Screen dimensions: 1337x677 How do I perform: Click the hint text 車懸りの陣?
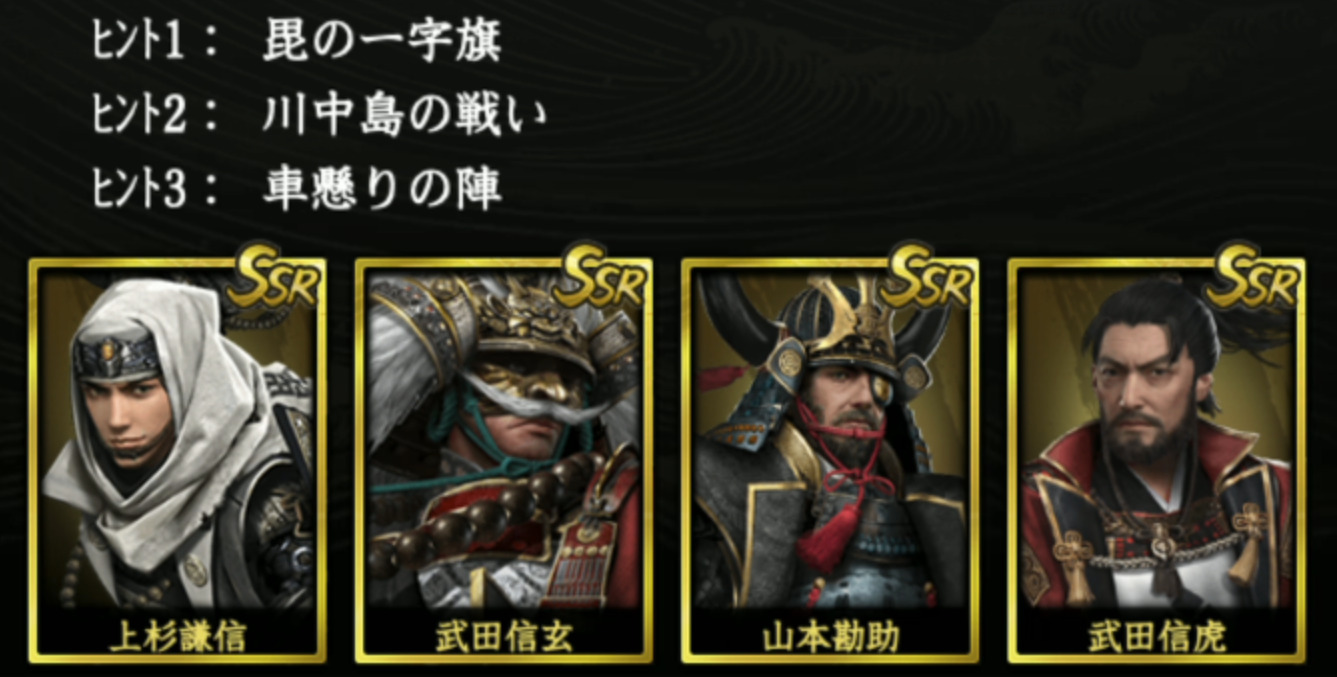pos(383,189)
